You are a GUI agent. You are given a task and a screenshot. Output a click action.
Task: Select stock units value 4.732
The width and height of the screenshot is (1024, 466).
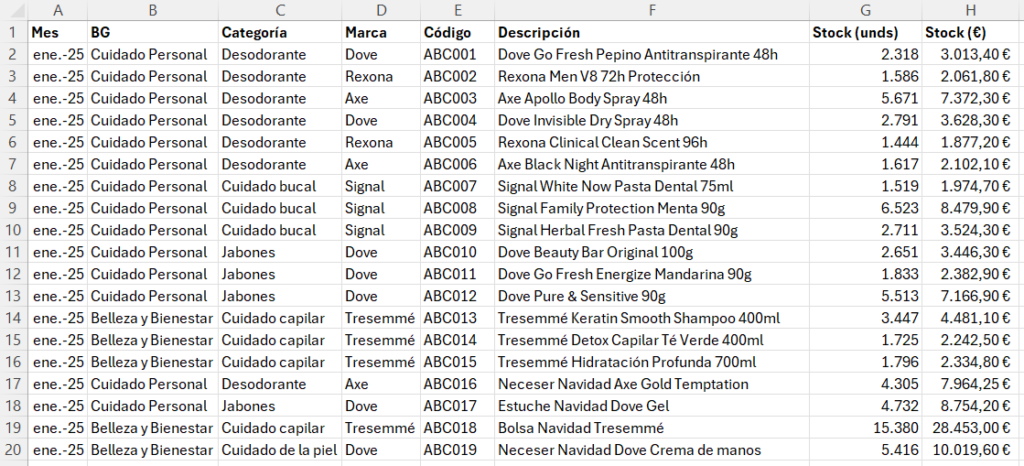tap(866, 406)
